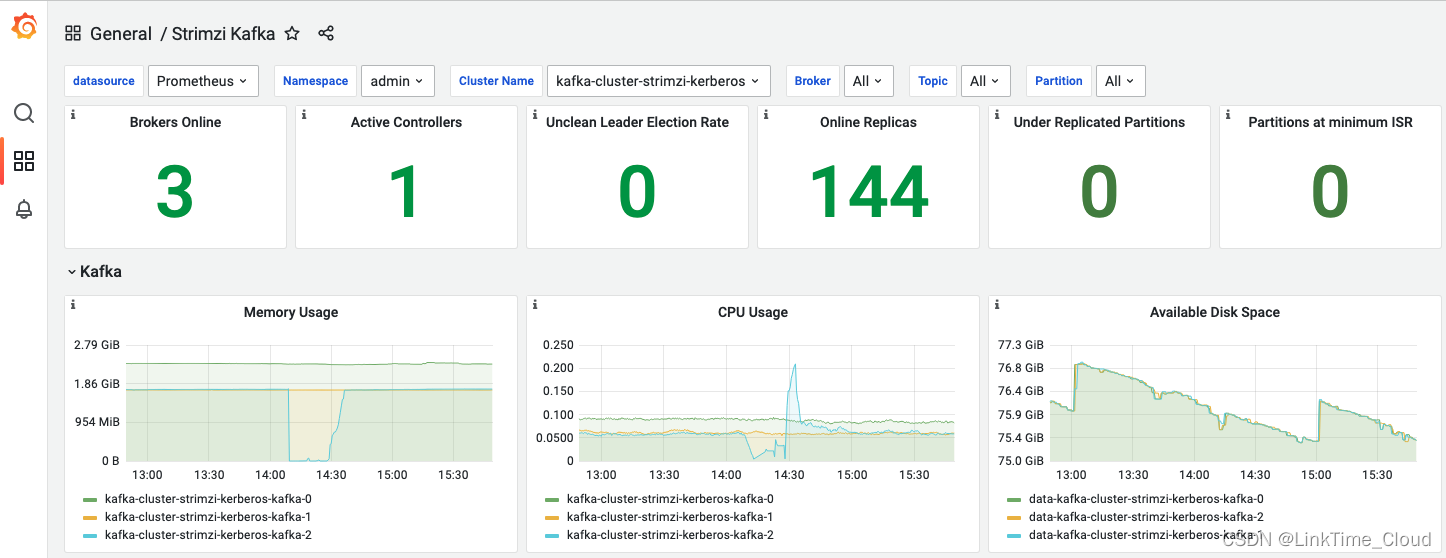Click info icon on Available Disk Space panel
This screenshot has width=1446, height=558.
point(997,305)
